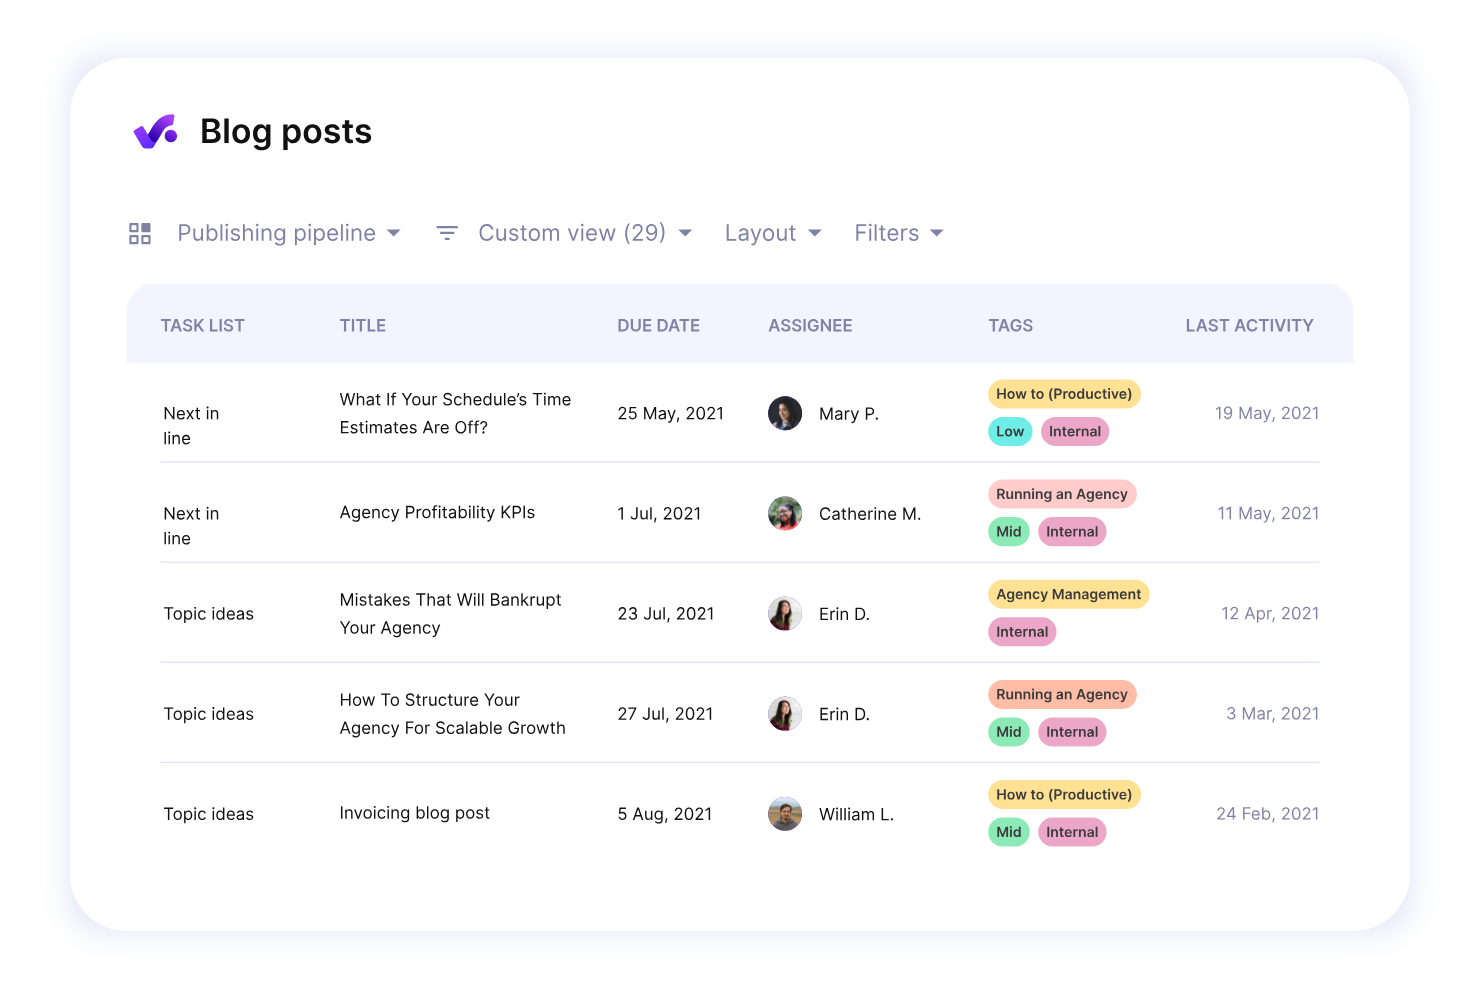Open the board layout grid icon
Screen dimensions: 1480x987
pos(140,232)
